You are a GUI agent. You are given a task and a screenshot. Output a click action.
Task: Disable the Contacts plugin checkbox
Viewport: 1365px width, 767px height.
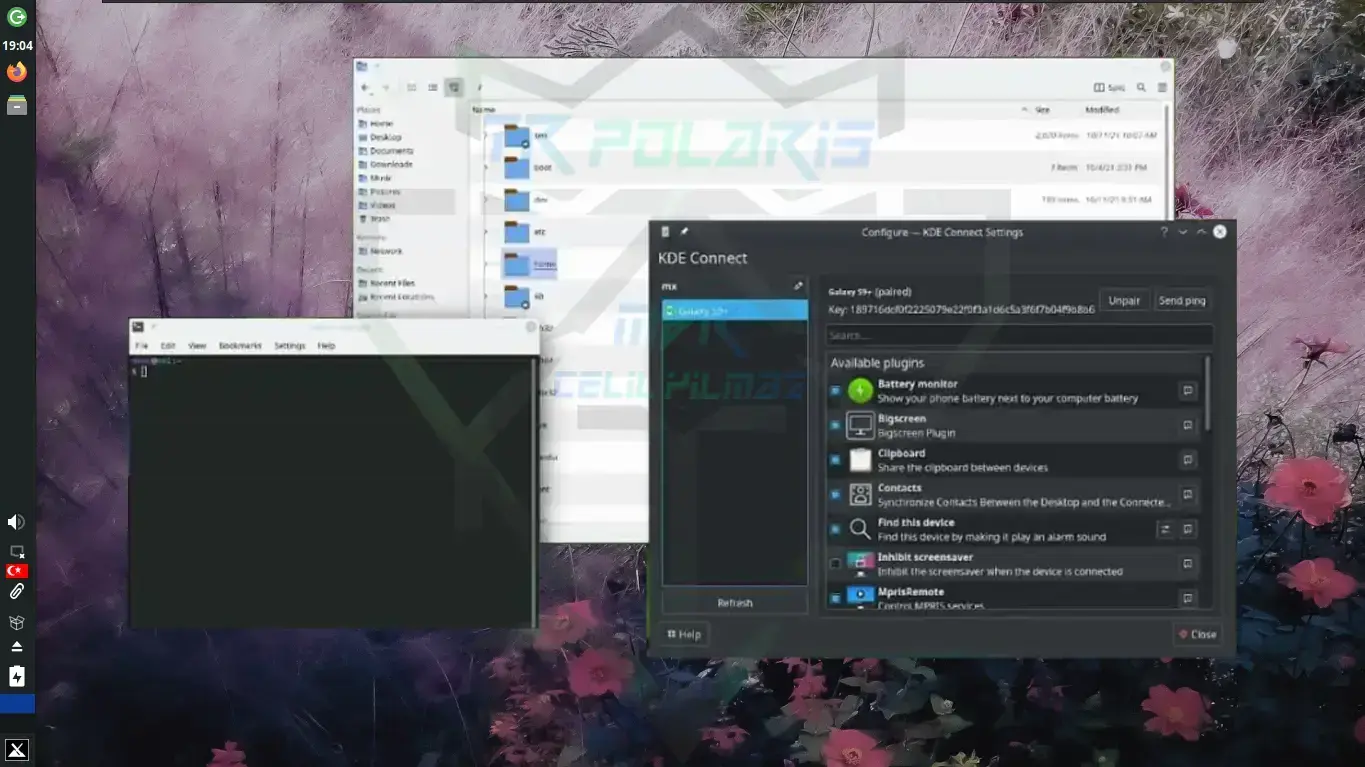(x=835, y=495)
